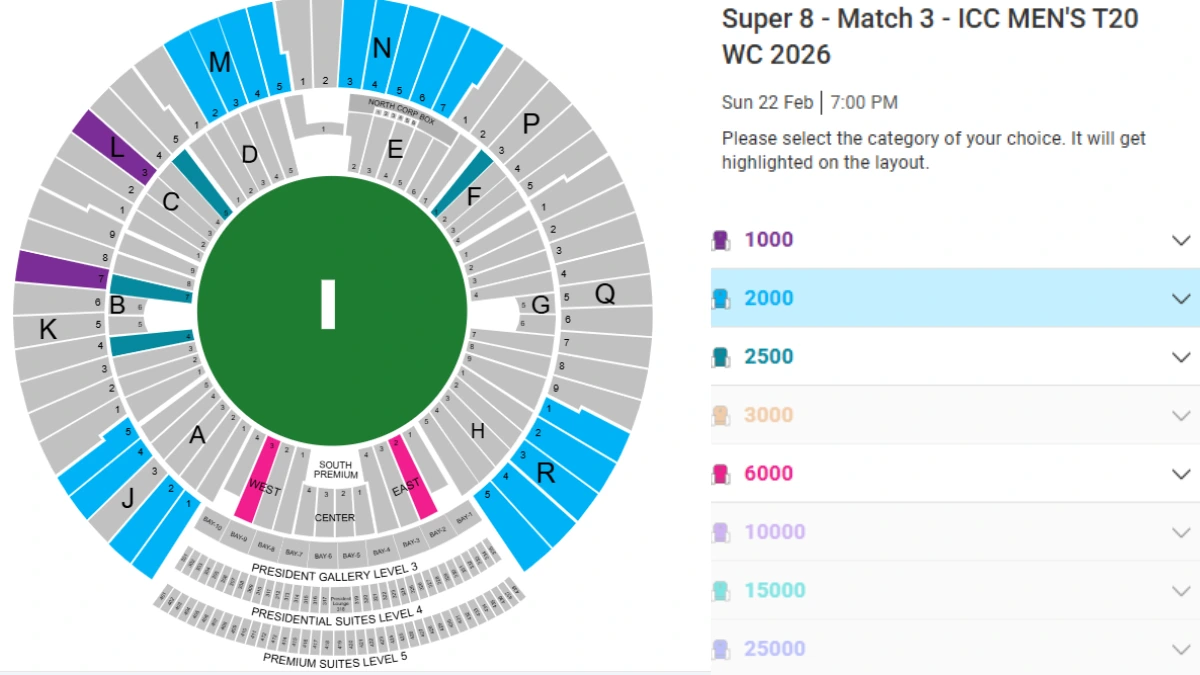
Task: Click the peach seat icon for 3000
Action: tap(720, 415)
